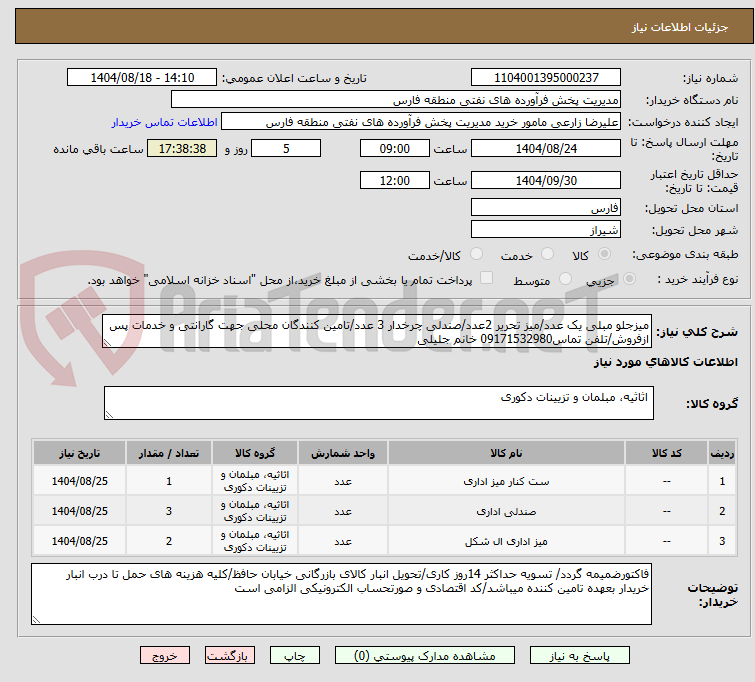The width and height of the screenshot is (755, 682).
Task: Select the 'متوسط' purchase type radio
Action: (x=567, y=280)
